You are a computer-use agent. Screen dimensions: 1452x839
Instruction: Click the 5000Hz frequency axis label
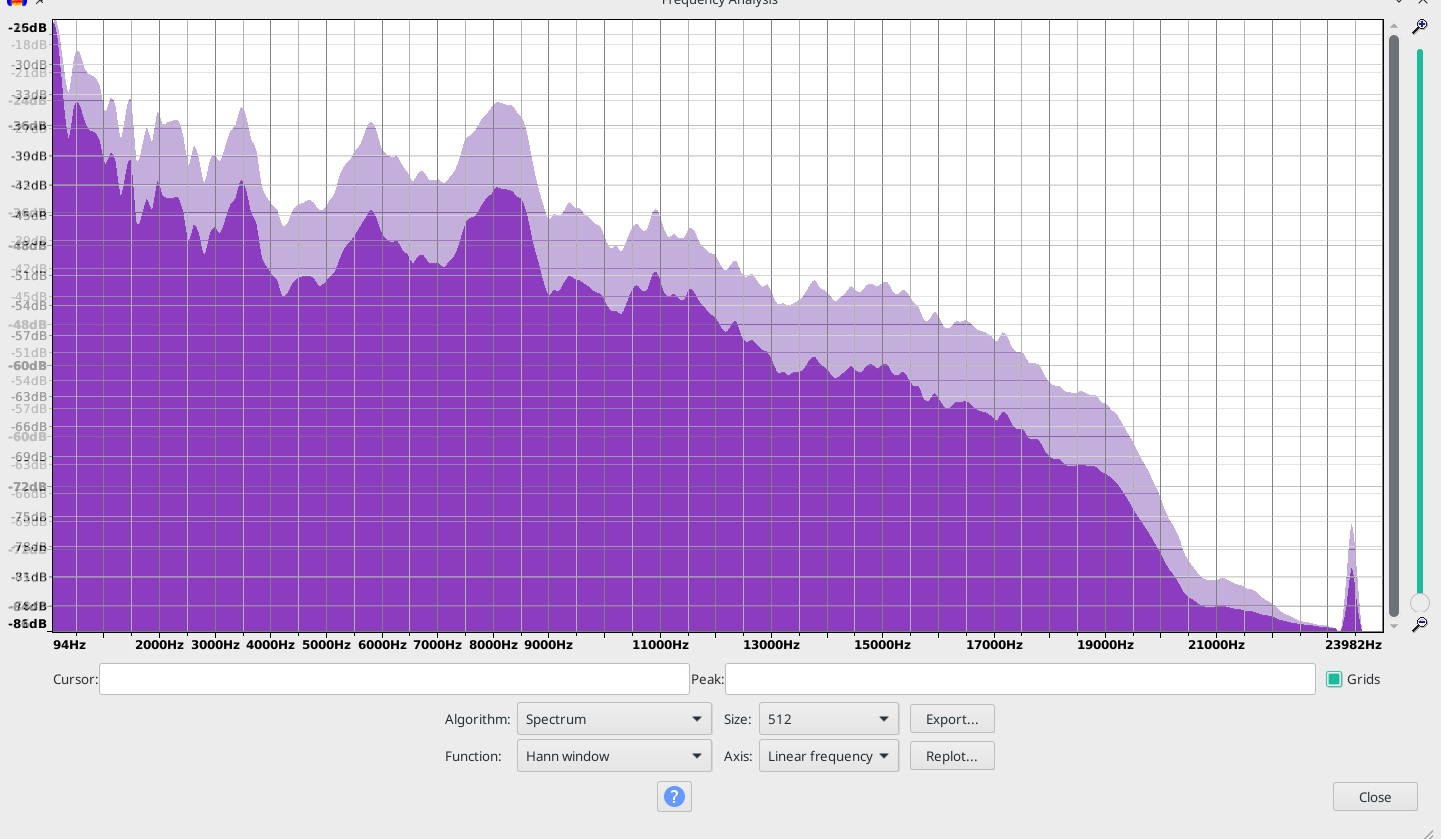coord(326,645)
